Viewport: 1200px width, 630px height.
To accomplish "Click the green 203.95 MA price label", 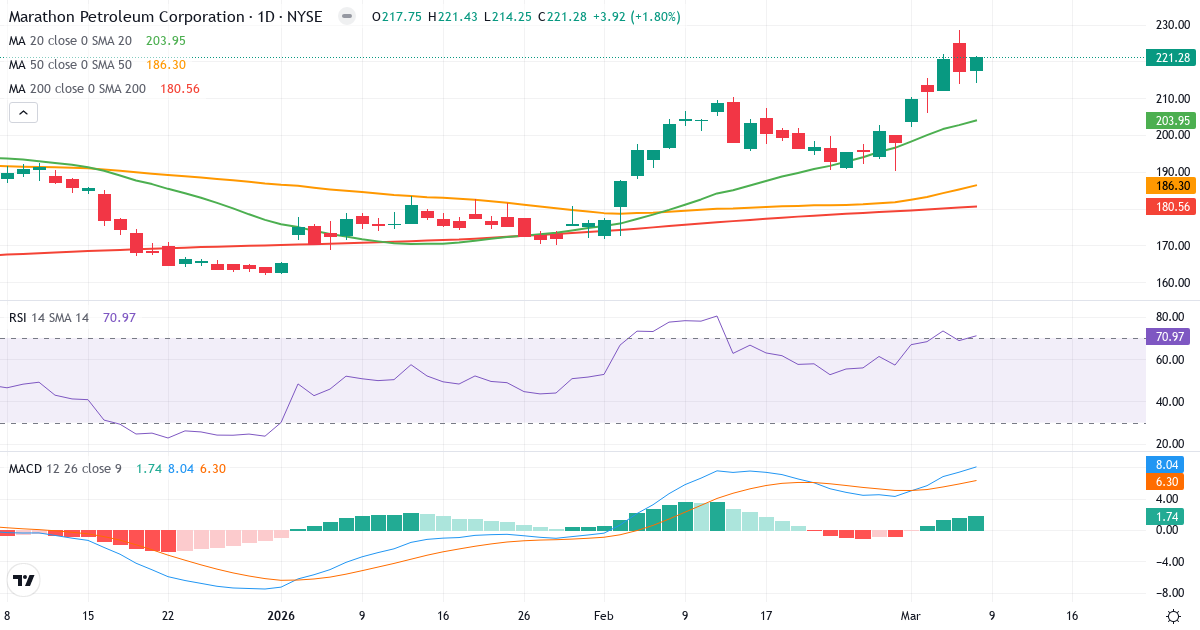I will click(x=1170, y=120).
